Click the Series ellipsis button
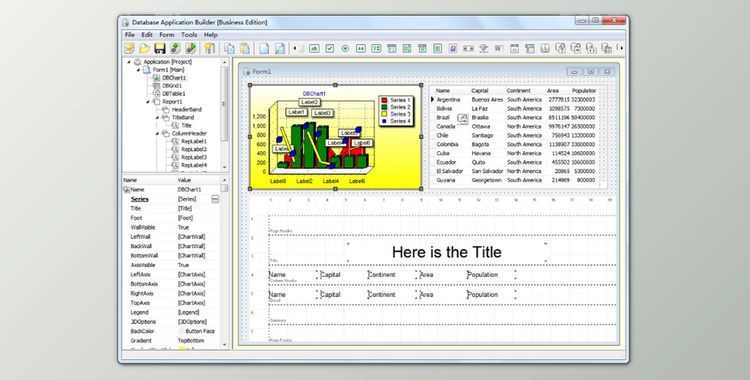 215,199
